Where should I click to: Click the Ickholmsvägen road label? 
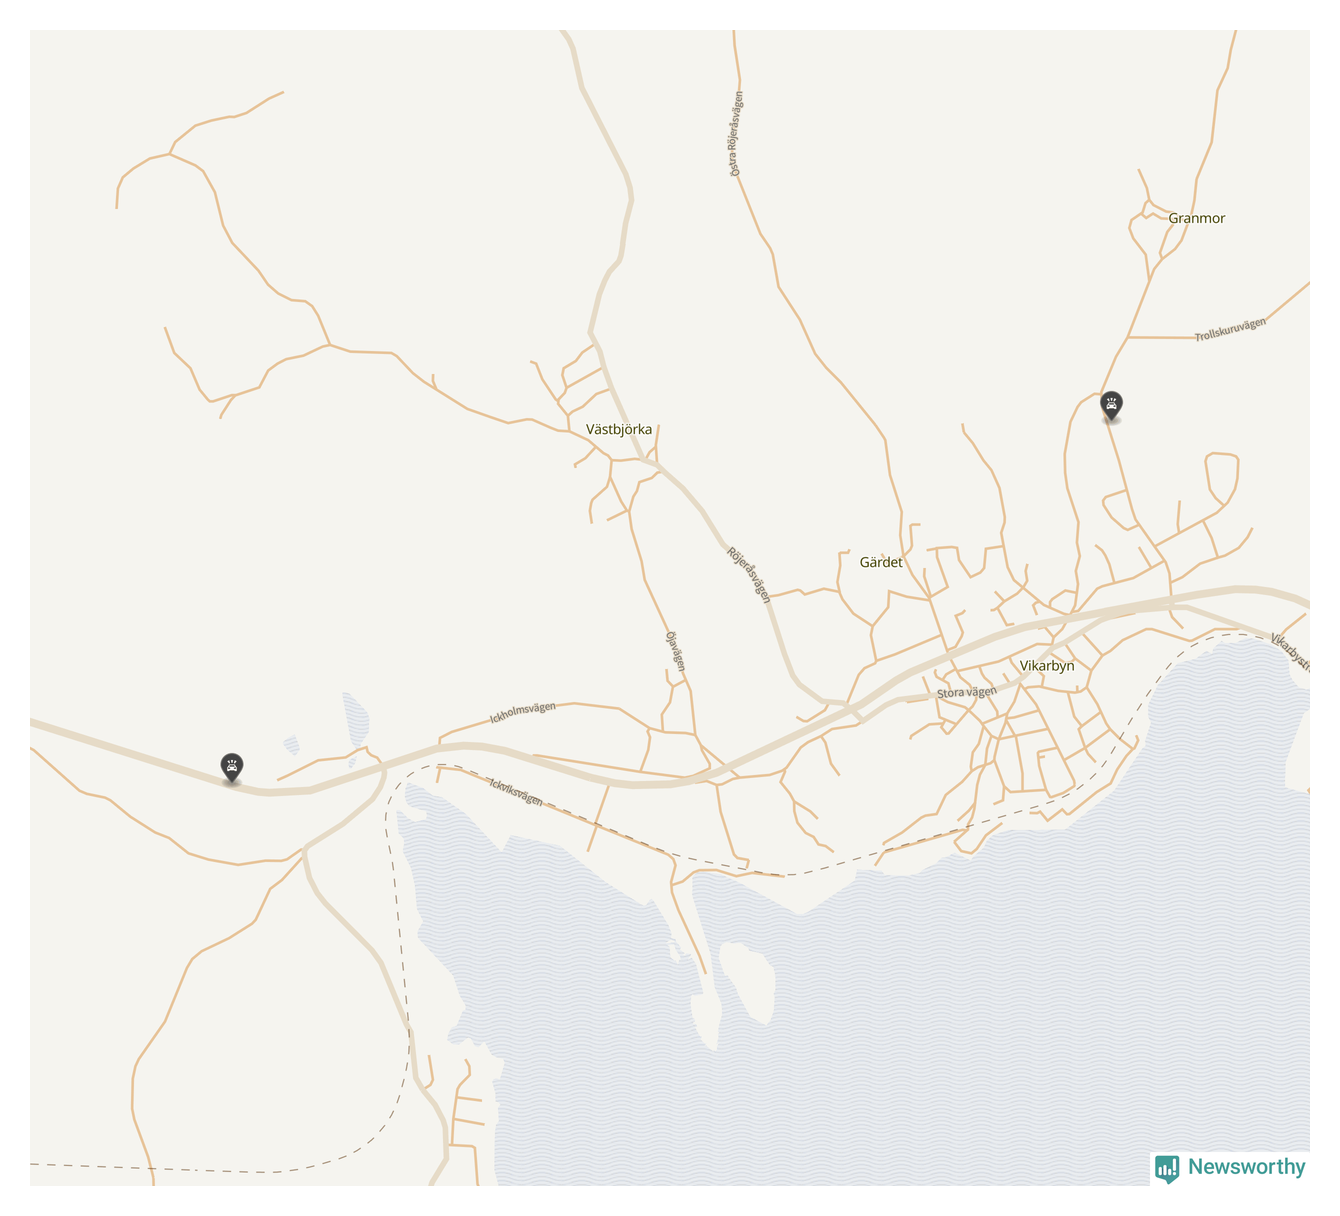pos(522,713)
